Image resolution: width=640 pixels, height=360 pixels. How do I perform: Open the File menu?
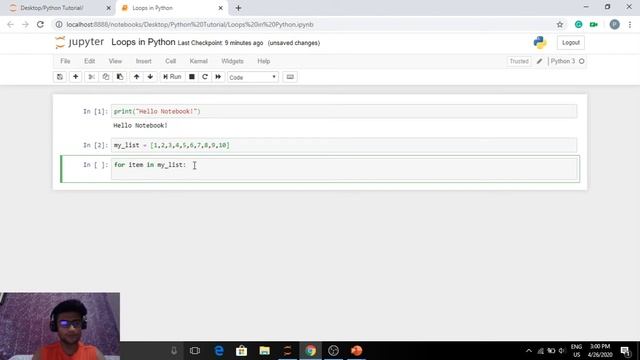pyautogui.click(x=65, y=61)
